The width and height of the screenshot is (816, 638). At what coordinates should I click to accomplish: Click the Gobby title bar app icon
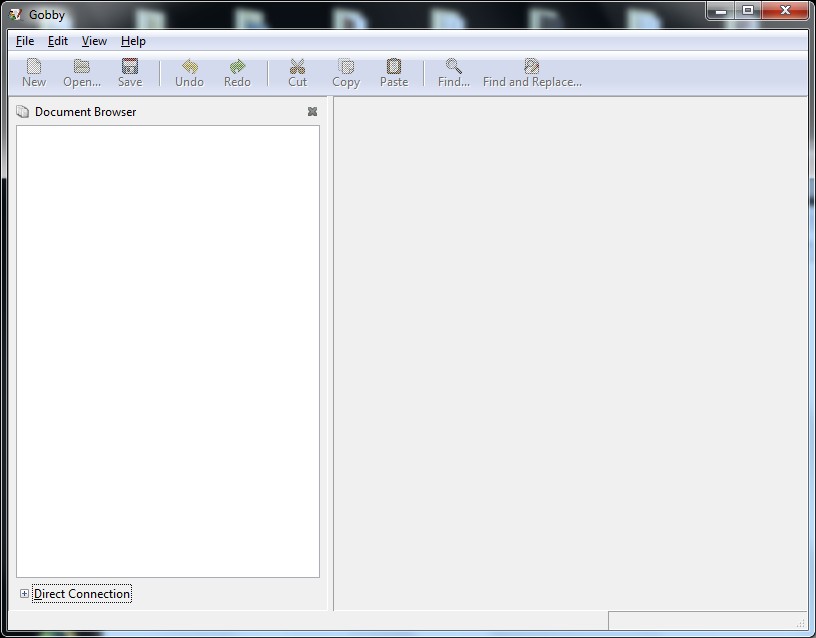16,14
